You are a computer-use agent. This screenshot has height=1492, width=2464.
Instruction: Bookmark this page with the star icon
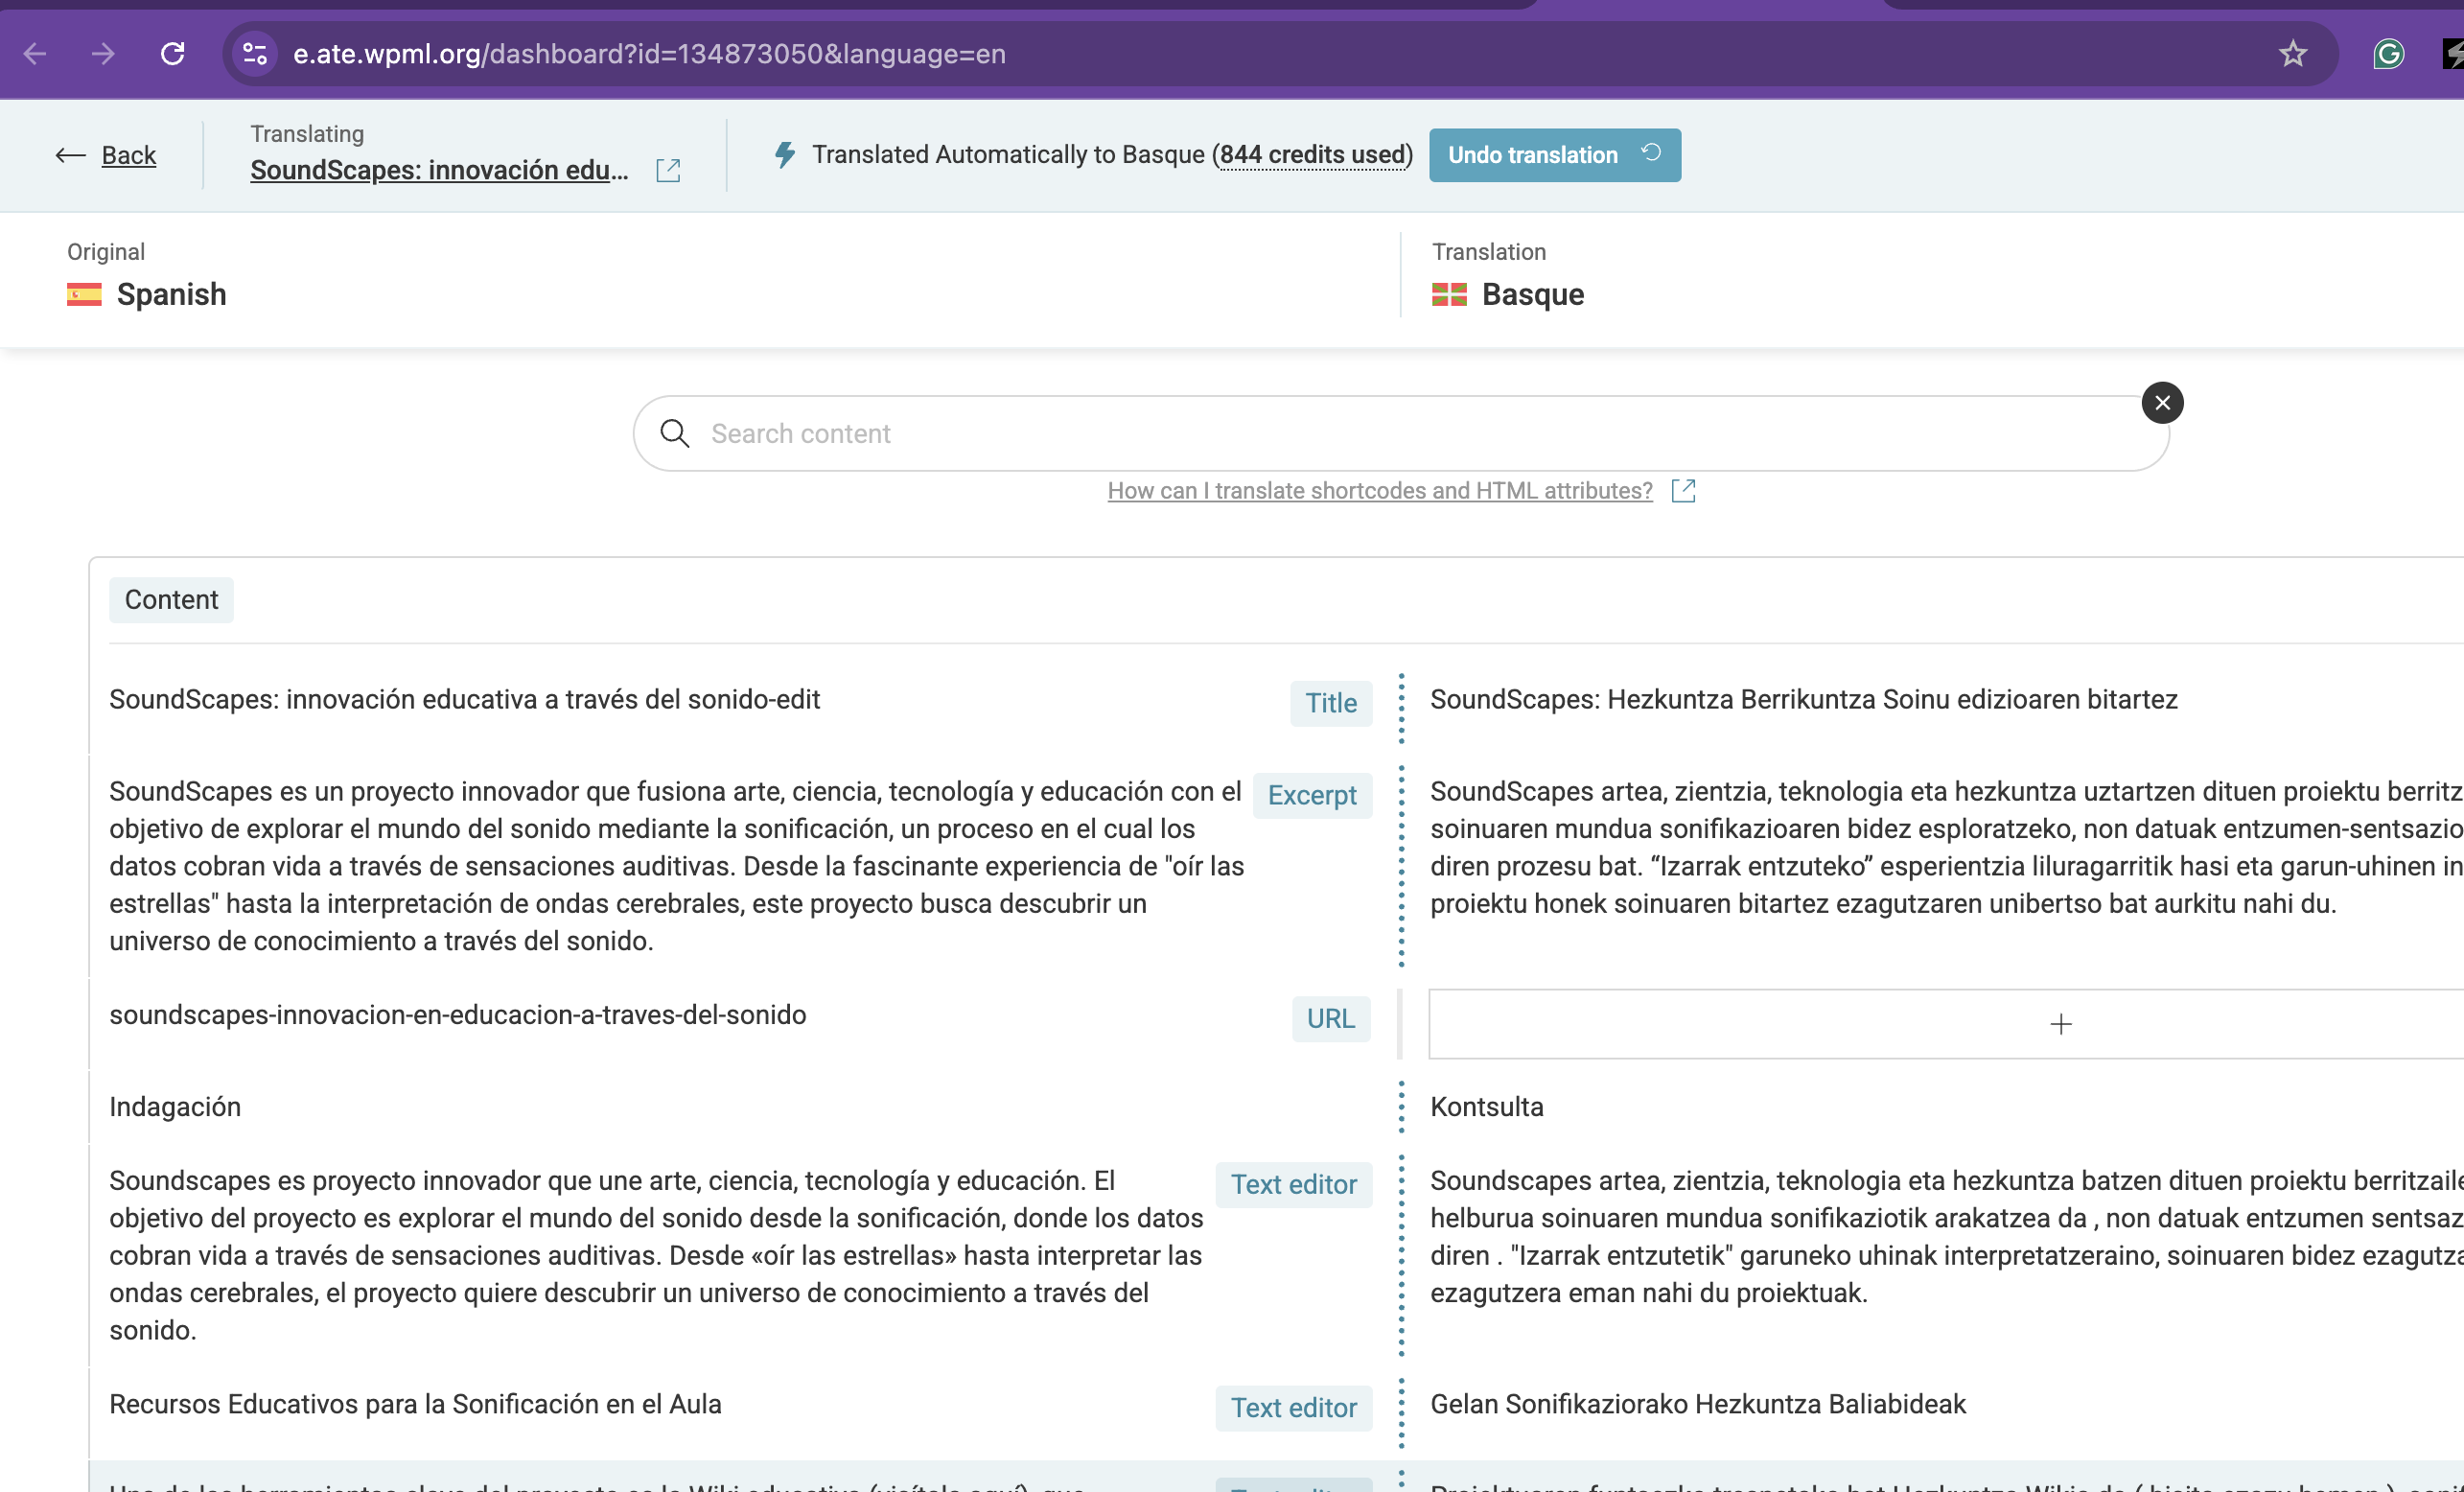2293,53
